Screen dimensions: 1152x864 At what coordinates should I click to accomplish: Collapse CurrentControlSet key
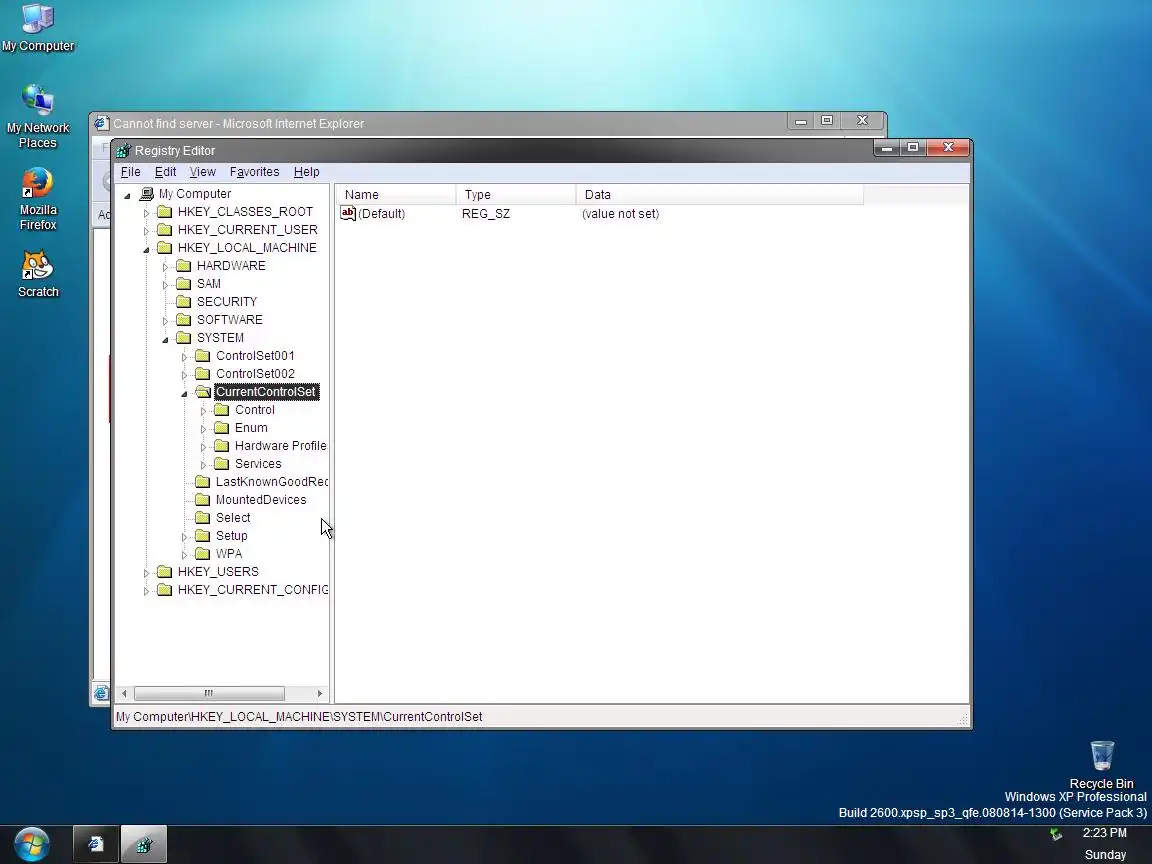pos(184,393)
